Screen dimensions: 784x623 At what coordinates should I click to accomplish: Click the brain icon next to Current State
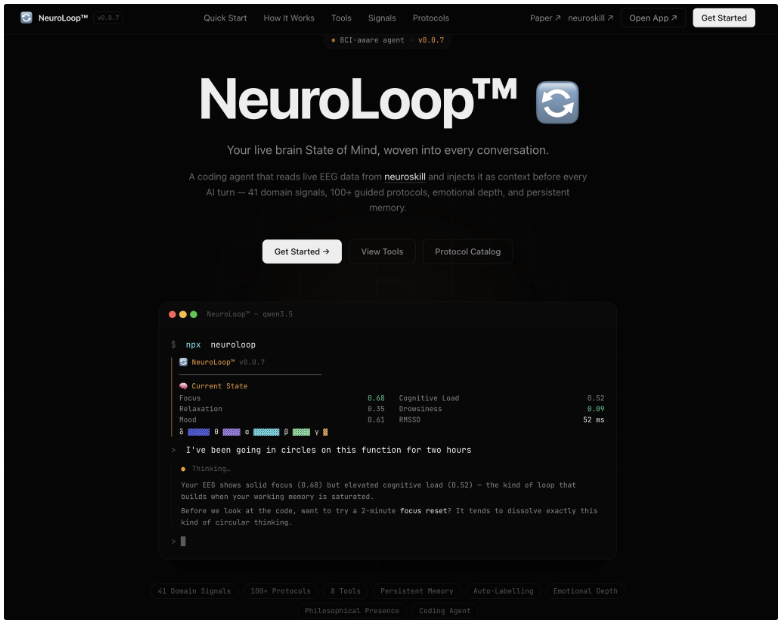[x=183, y=386]
